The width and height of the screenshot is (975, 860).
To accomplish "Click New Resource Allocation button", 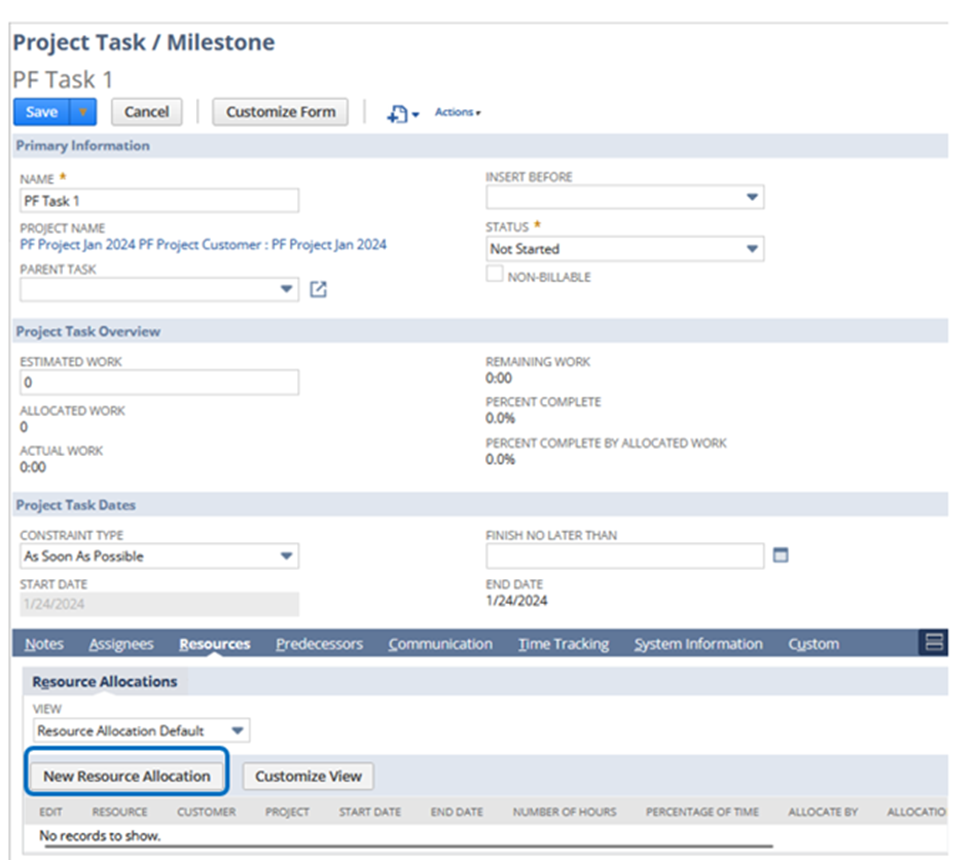I will pos(127,776).
